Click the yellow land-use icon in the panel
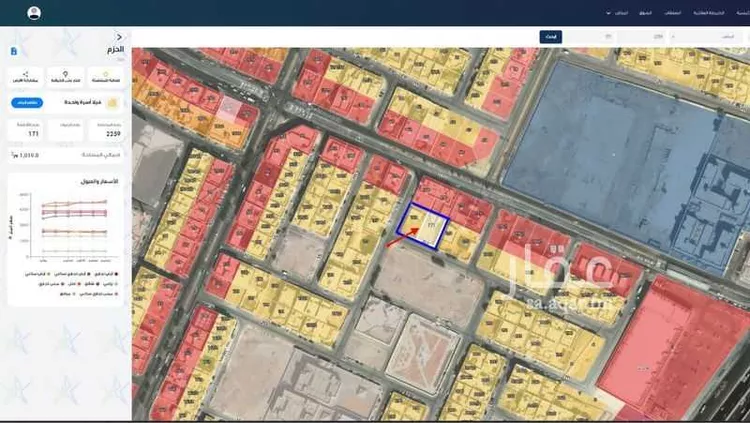Screen dimensions: 750x423 click(x=112, y=103)
